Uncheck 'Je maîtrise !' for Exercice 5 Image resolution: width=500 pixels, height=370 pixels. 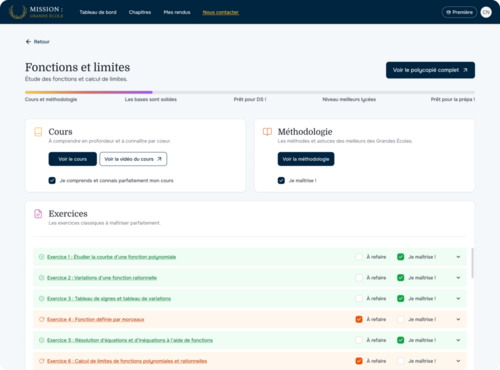click(x=401, y=340)
